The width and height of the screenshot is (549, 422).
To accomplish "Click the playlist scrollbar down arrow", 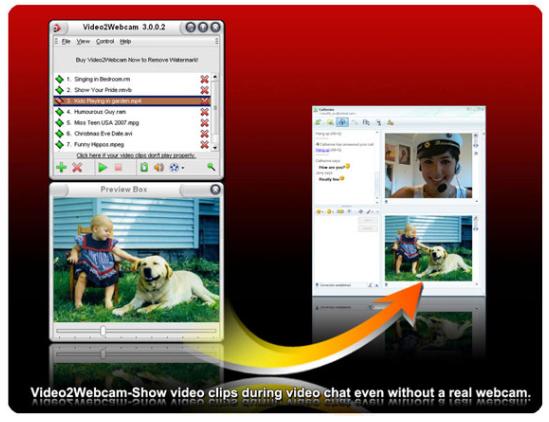I will coord(215,148).
